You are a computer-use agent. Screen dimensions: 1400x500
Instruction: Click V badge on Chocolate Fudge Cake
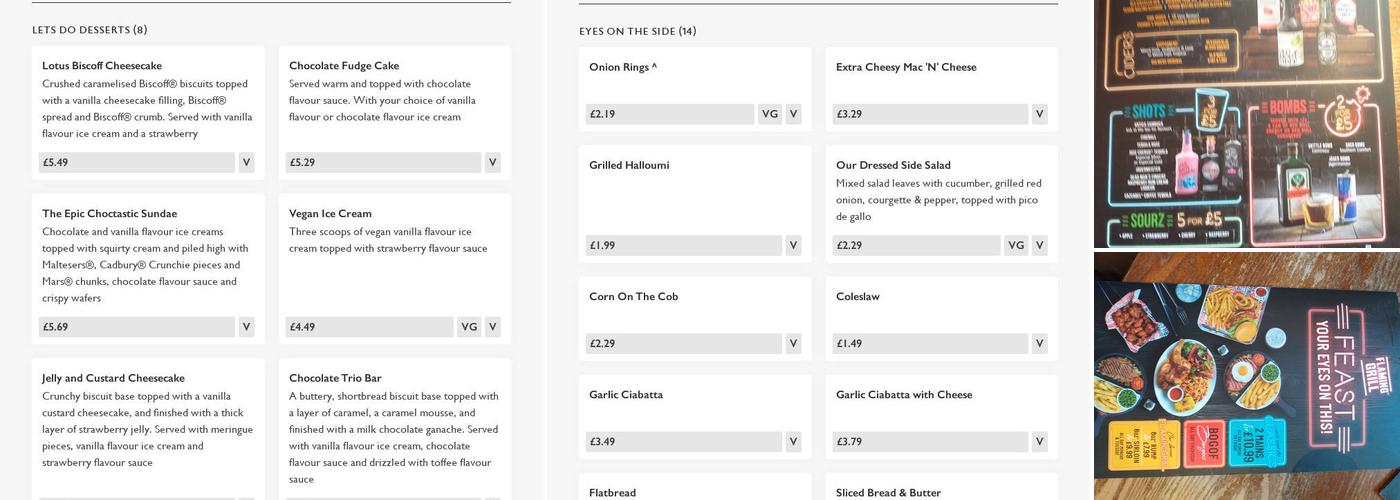point(492,162)
